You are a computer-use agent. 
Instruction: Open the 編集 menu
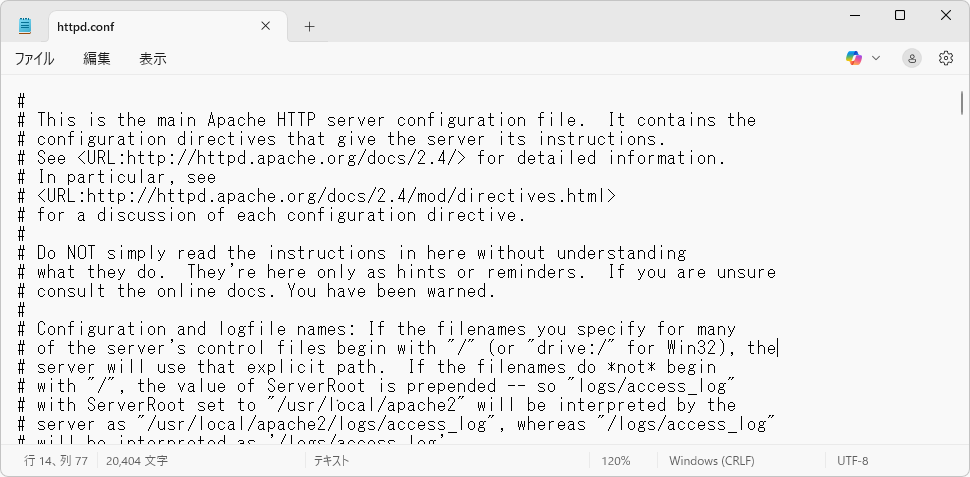97,59
